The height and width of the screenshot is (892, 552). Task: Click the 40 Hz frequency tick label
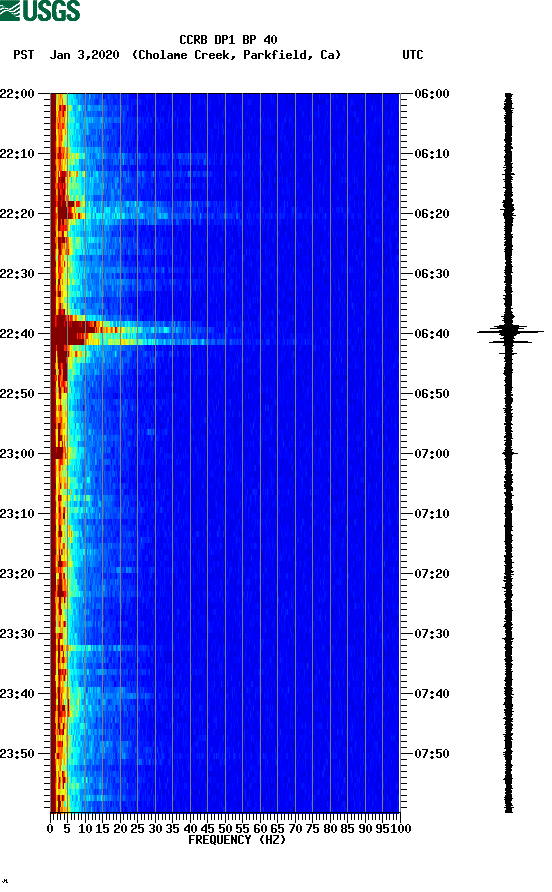190,829
